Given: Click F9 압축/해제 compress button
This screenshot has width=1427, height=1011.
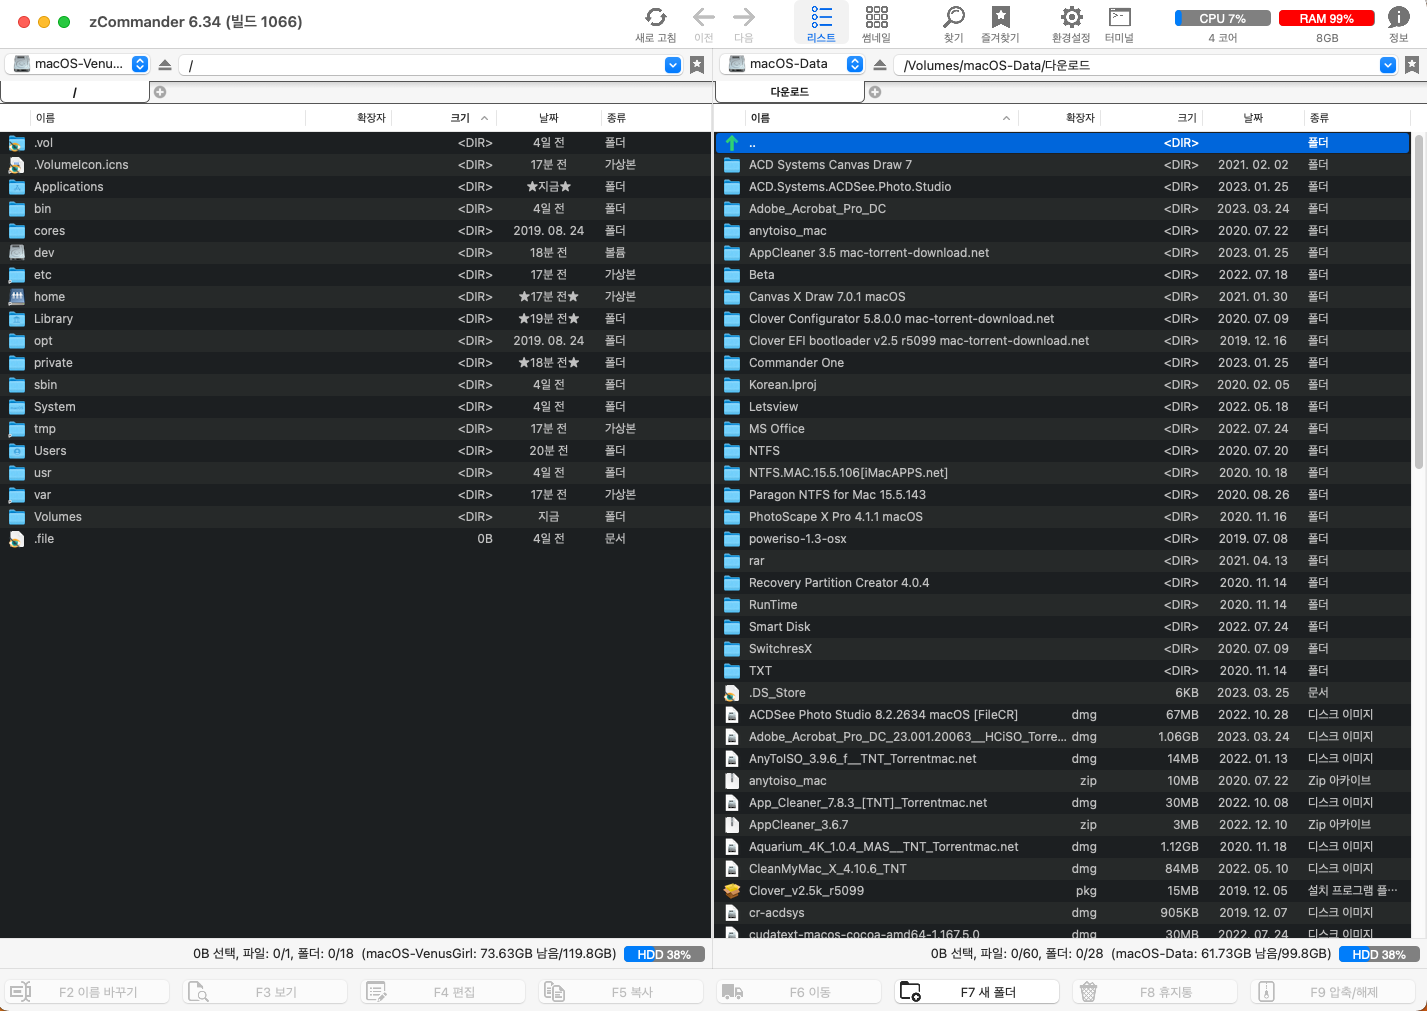Looking at the screenshot, I should pos(1334,992).
